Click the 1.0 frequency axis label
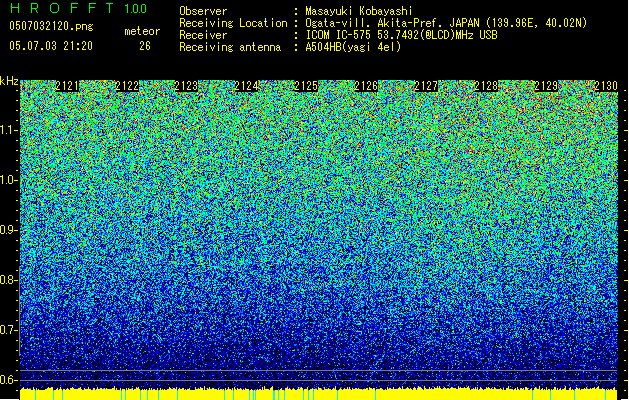Screen dimensions: 629x400 pyautogui.click(x=9, y=181)
